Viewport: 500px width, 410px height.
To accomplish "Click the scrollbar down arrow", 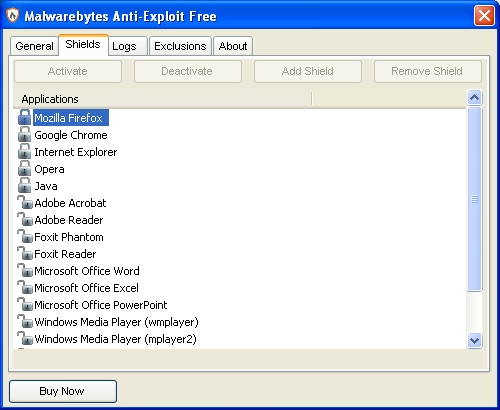I will (474, 341).
